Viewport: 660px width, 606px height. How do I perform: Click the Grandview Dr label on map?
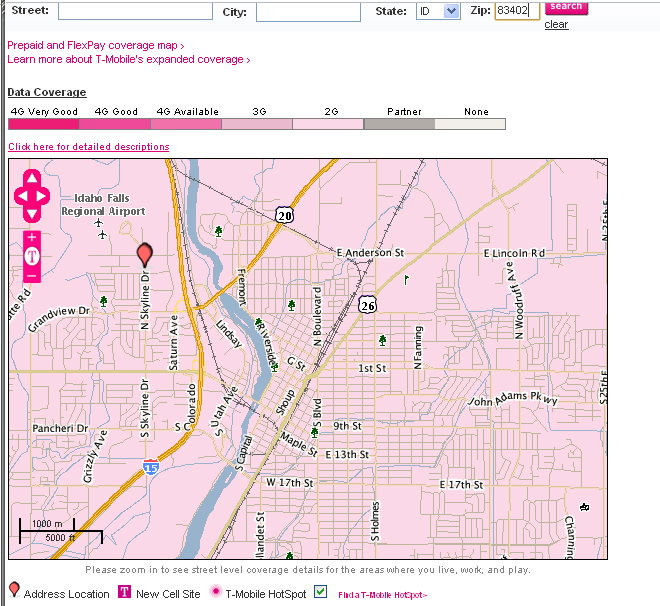coord(59,318)
